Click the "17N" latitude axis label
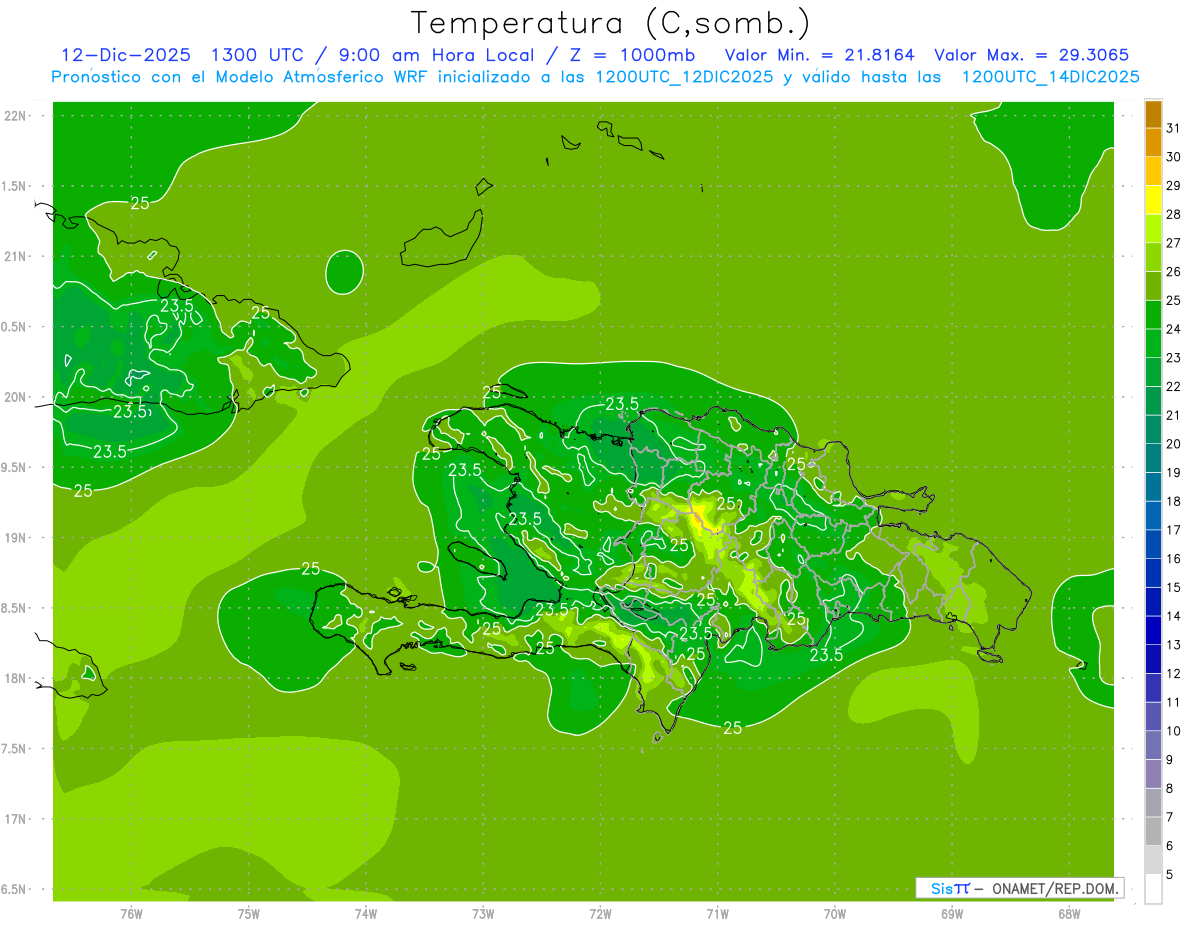Image resolution: width=1200 pixels, height=927 pixels. (x=17, y=819)
